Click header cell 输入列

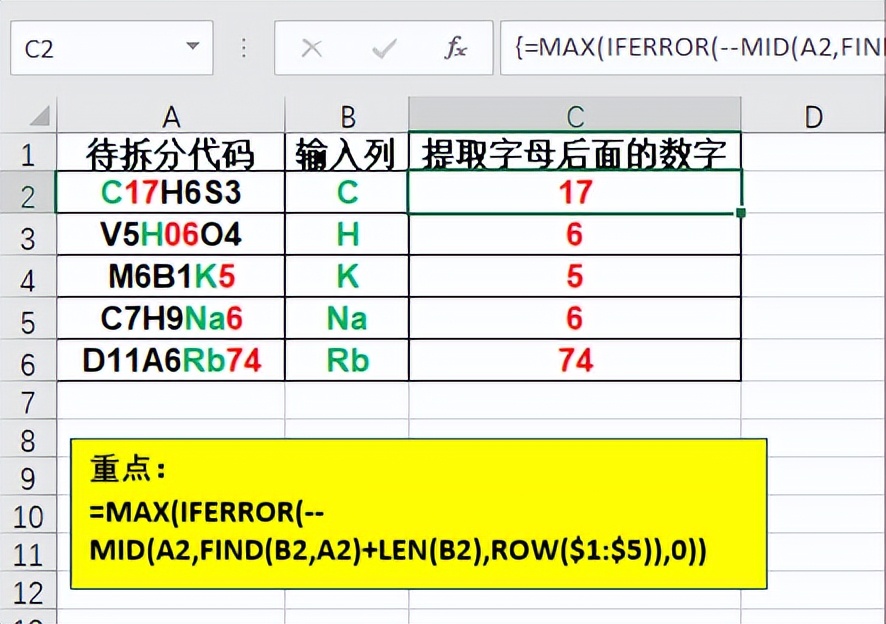[347, 153]
